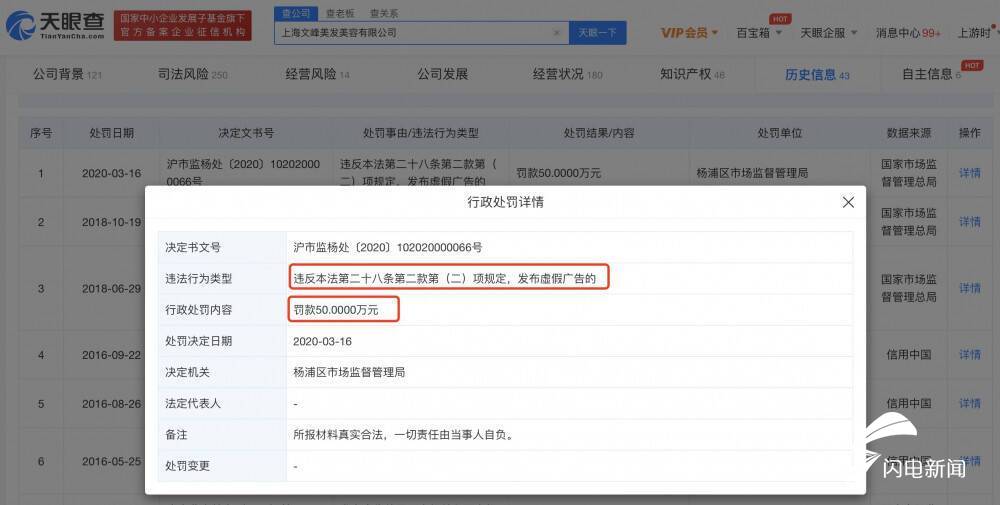1000x505 pixels.
Task: Open 详情 for the 2016-09-22 penalty row
Action: pos(969,355)
